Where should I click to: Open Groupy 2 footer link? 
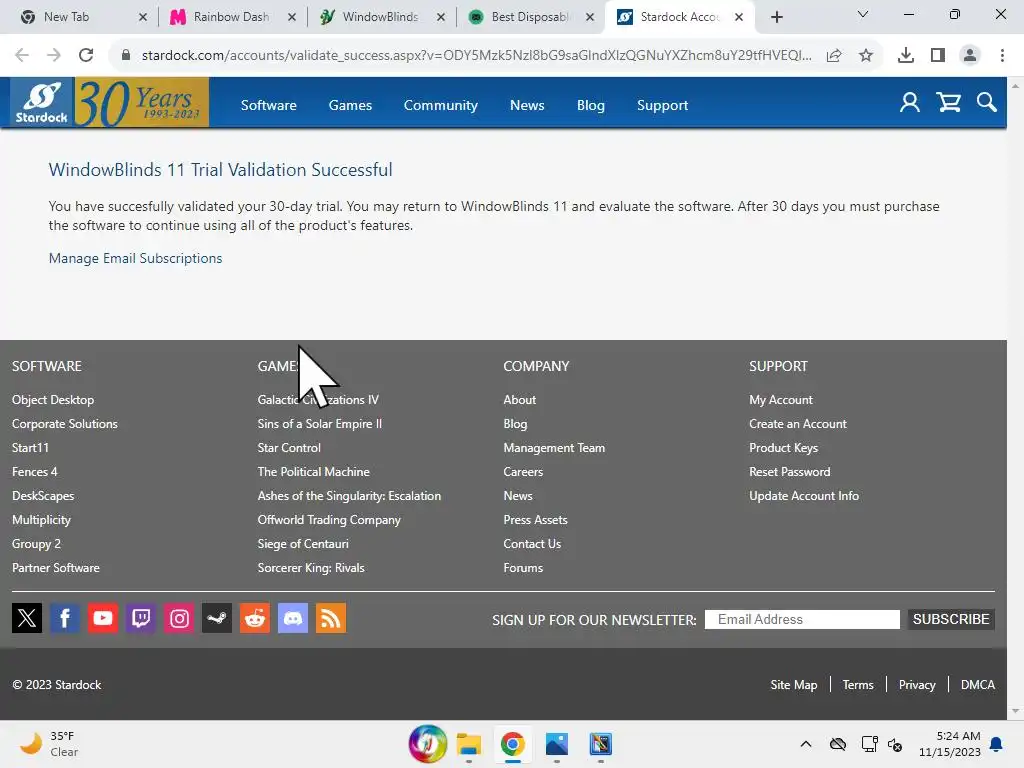[36, 544]
